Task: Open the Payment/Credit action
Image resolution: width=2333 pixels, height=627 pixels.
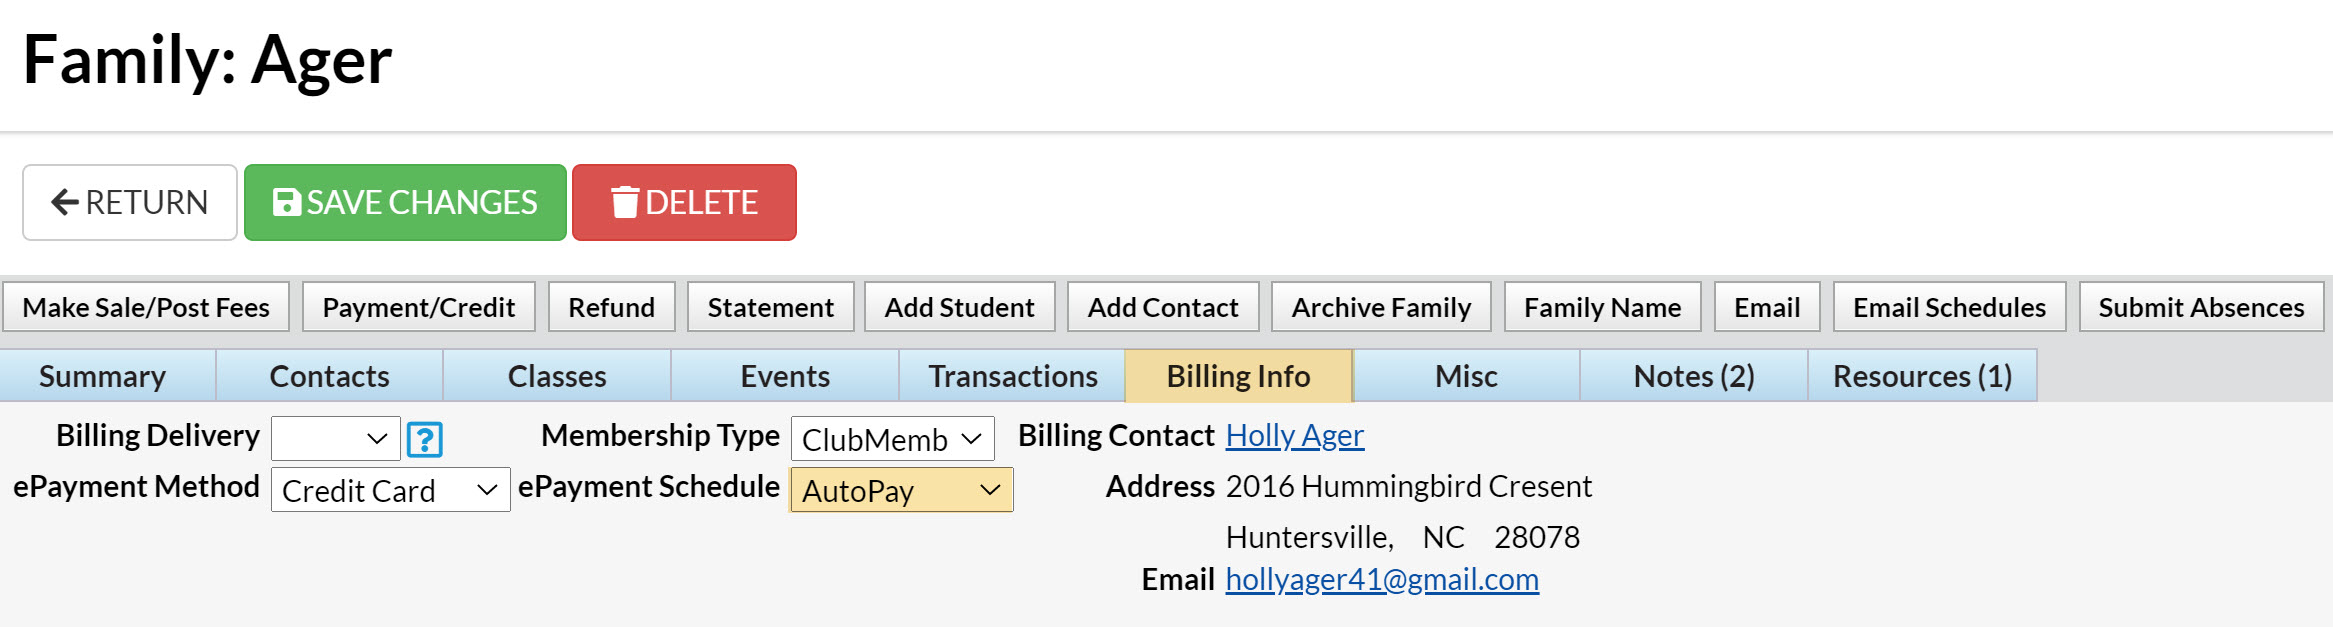Action: tap(418, 307)
